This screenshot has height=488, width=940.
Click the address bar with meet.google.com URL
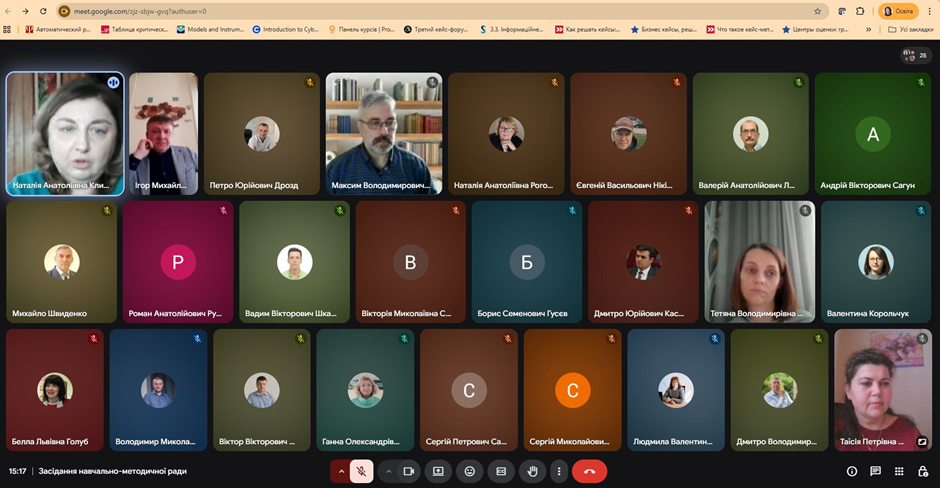point(443,11)
